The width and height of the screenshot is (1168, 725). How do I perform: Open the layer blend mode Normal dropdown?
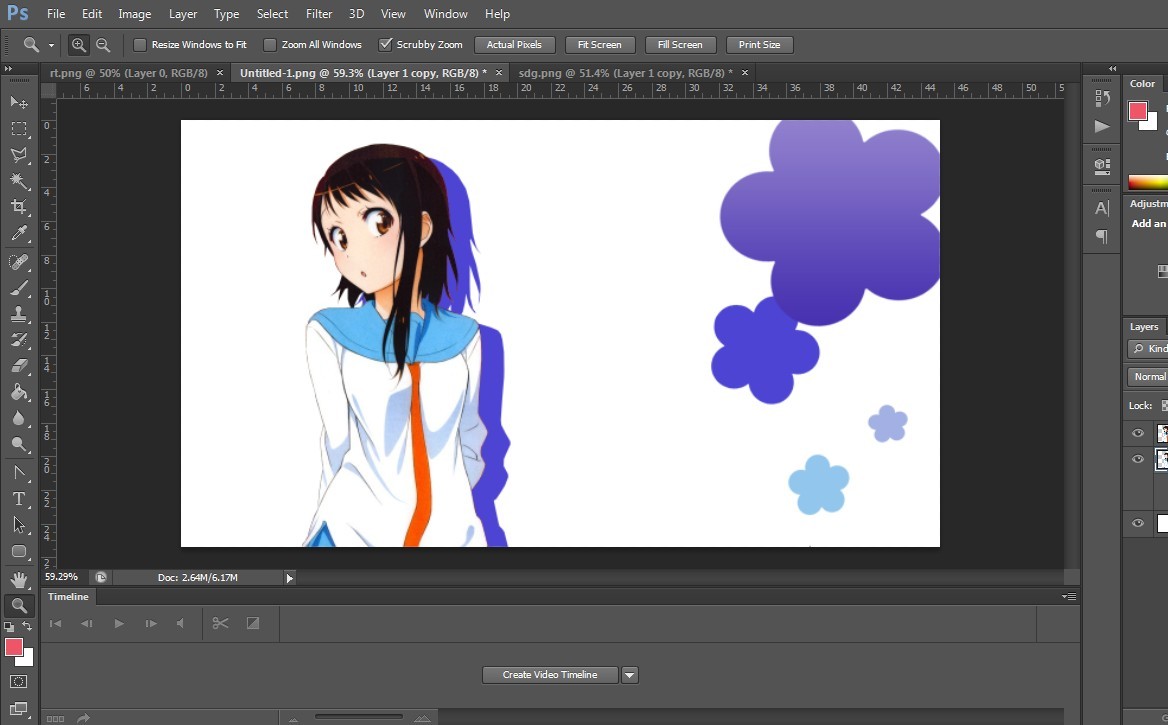[1149, 377]
